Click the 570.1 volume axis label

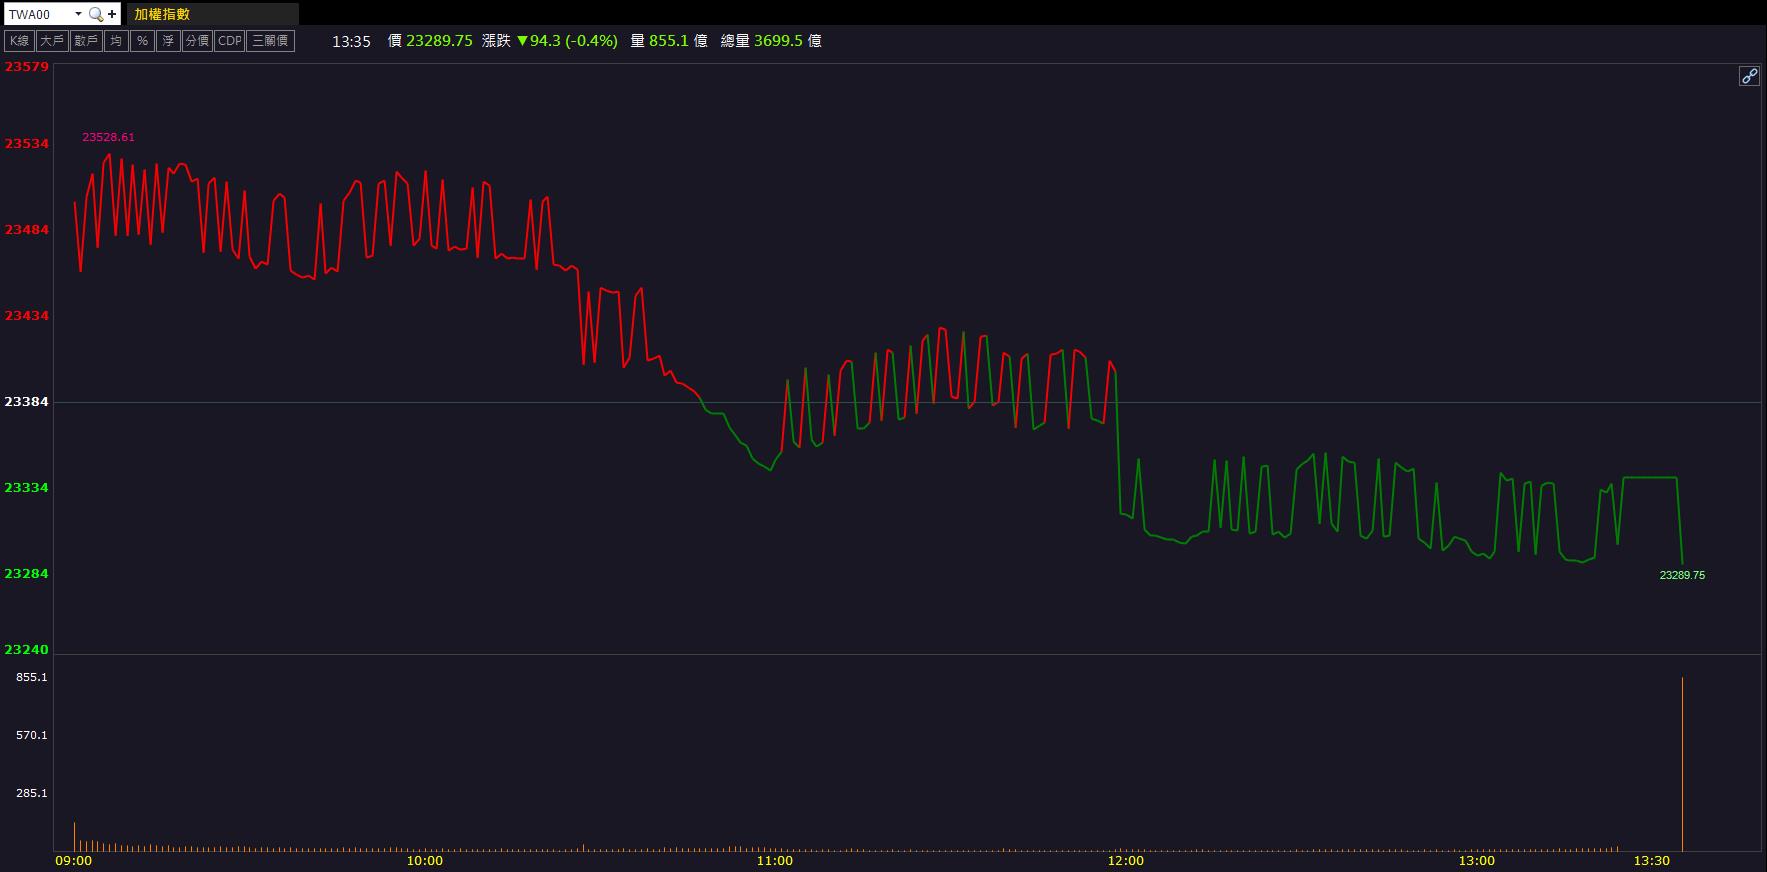point(32,735)
